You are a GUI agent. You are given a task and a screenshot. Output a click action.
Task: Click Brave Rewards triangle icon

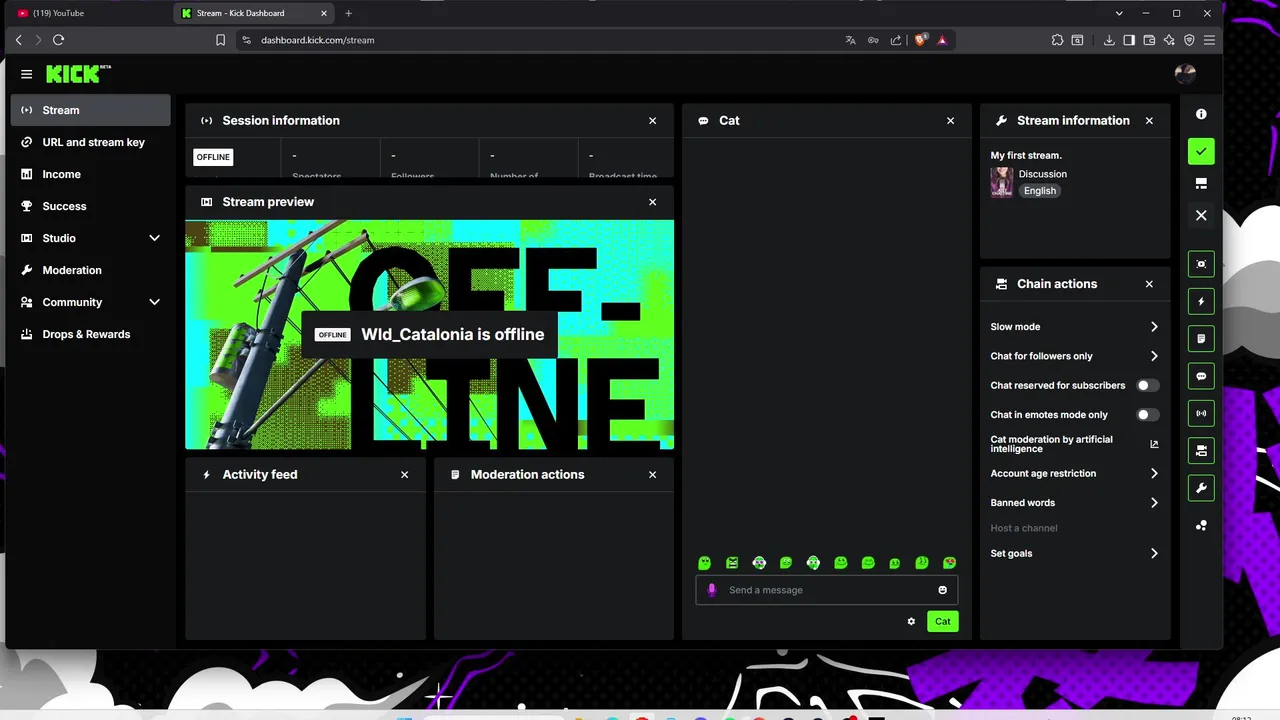click(942, 40)
